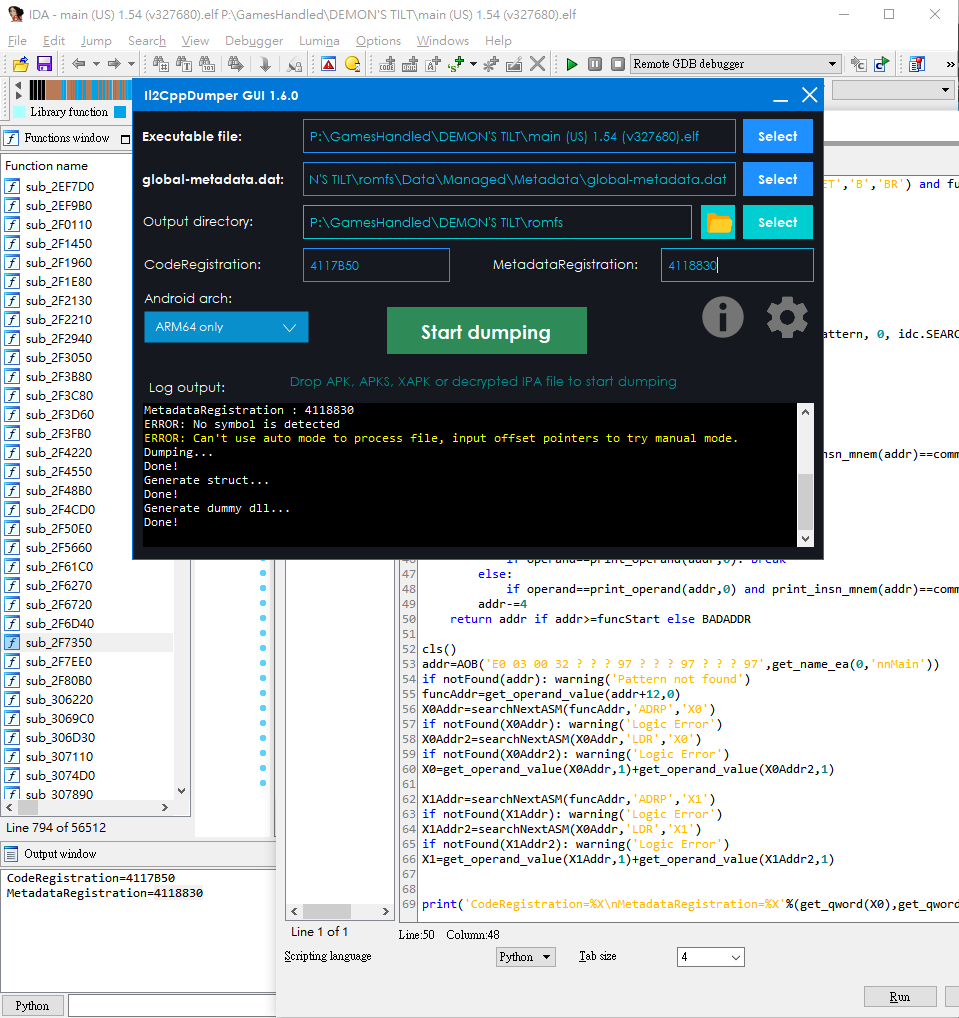Open the Remote GDB debugger dropdown
This screenshot has width=959, height=1018.
(735, 64)
